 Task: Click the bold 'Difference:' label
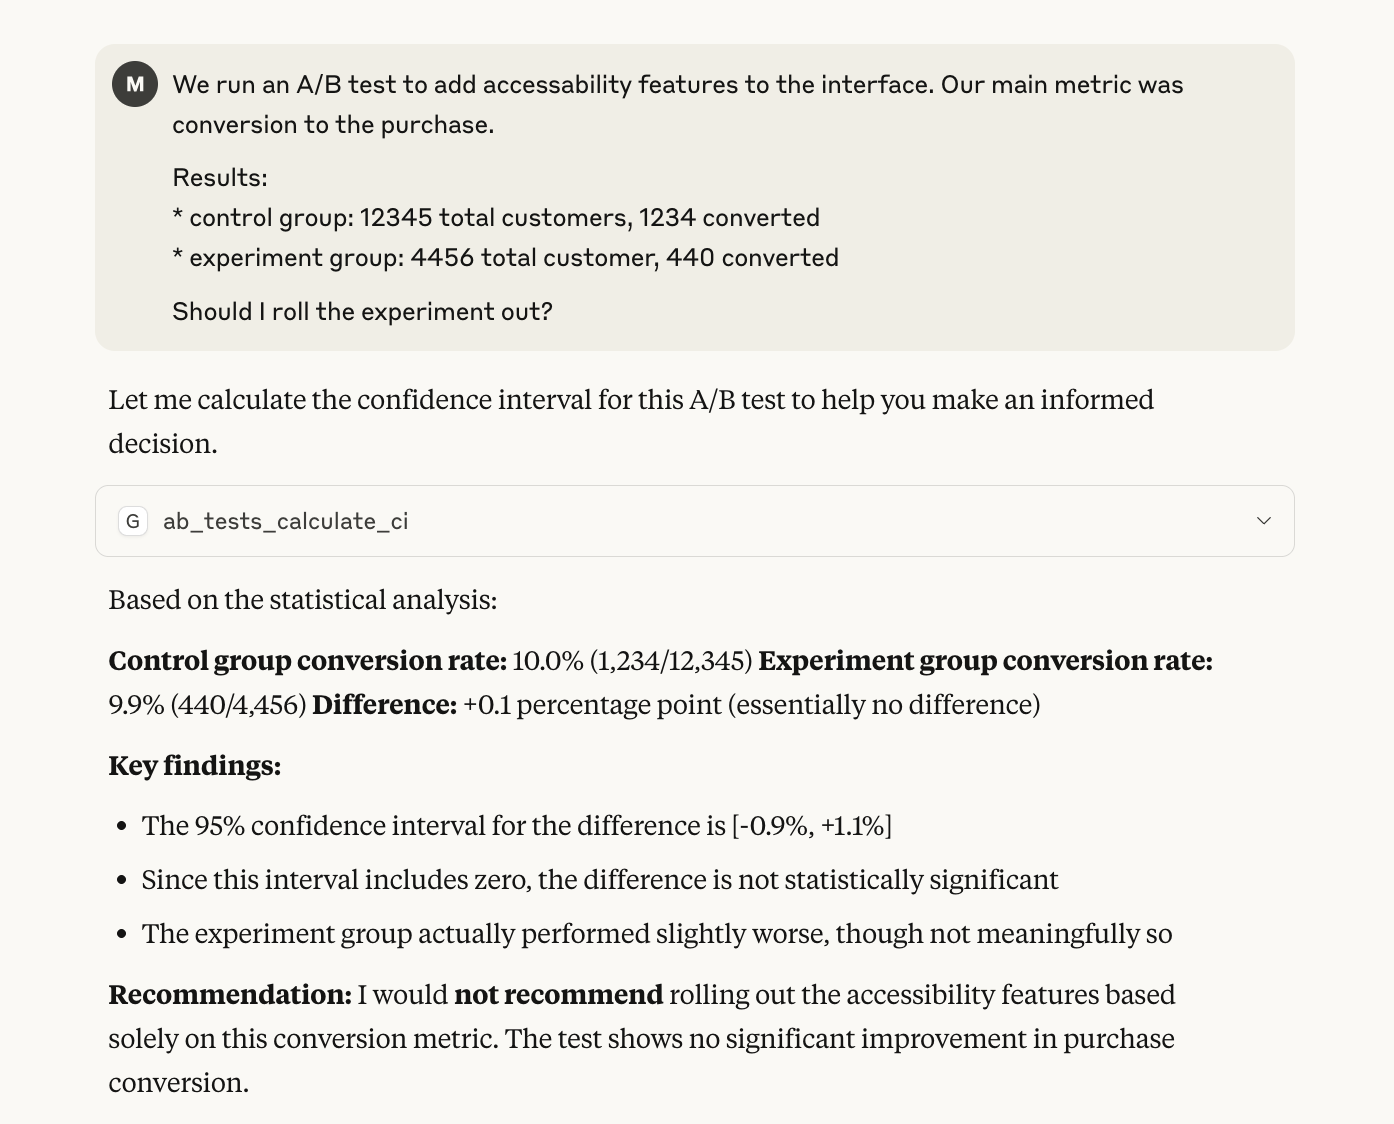coord(384,705)
